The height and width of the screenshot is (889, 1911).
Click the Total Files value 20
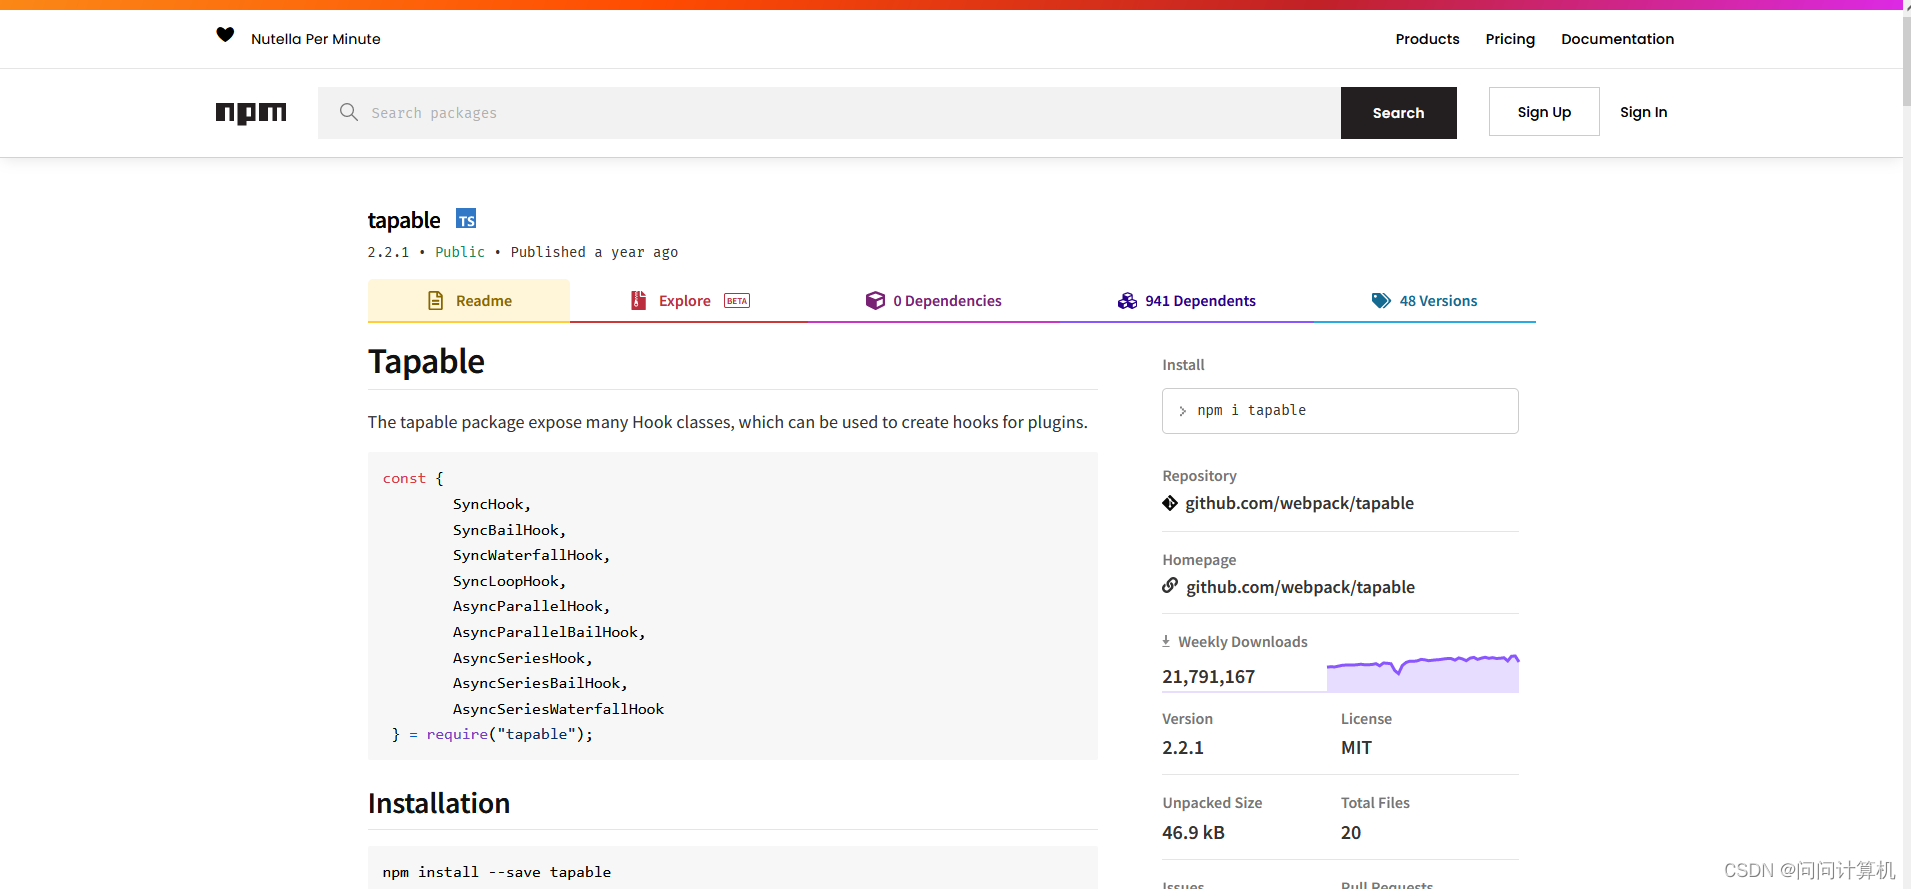[1351, 833]
